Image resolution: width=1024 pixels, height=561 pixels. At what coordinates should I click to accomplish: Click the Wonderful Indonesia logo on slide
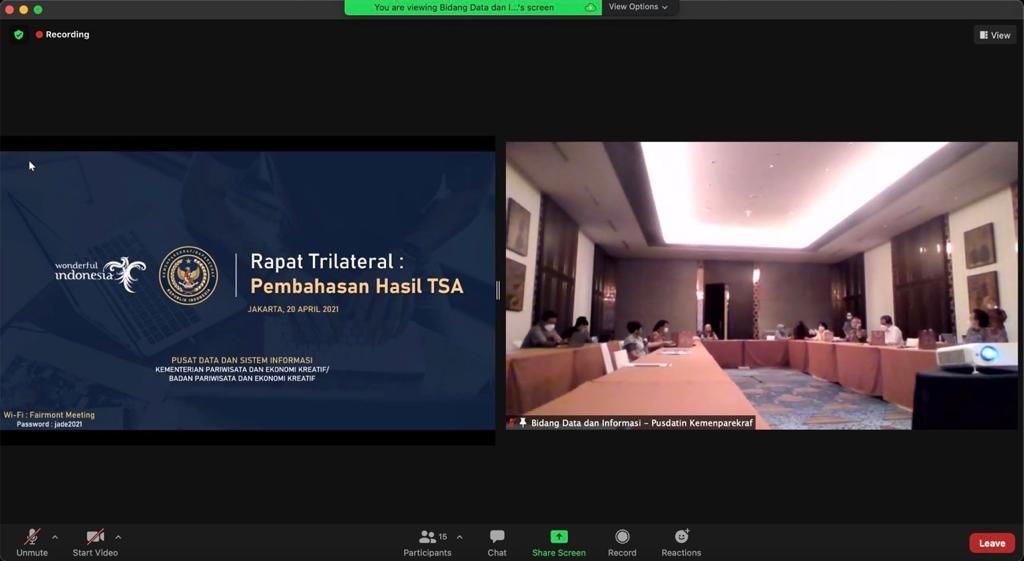point(100,273)
